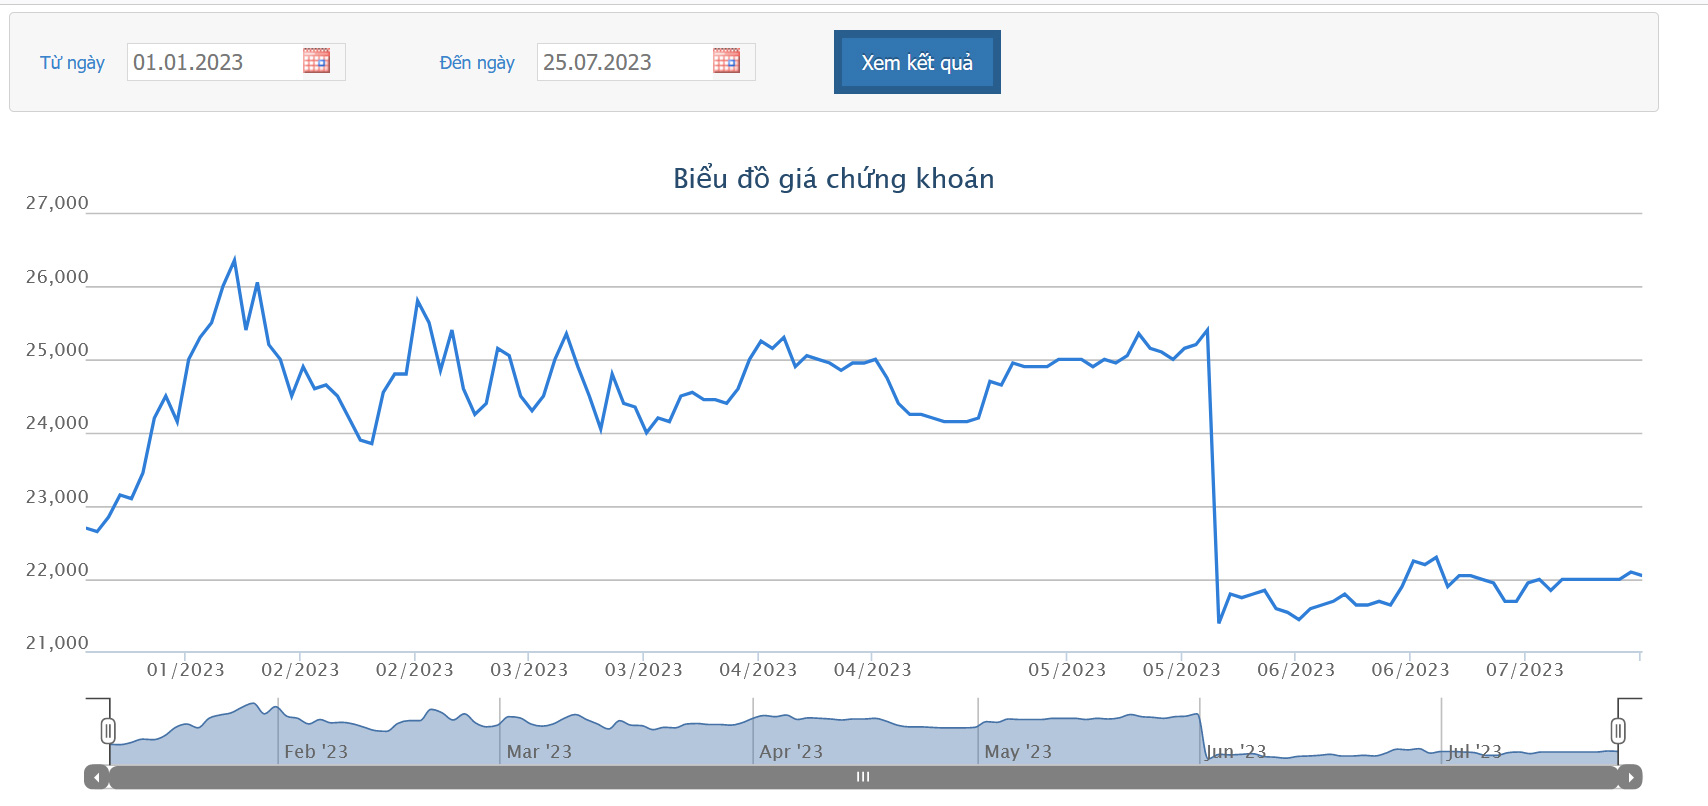Click the left navigator range handle

click(x=108, y=731)
